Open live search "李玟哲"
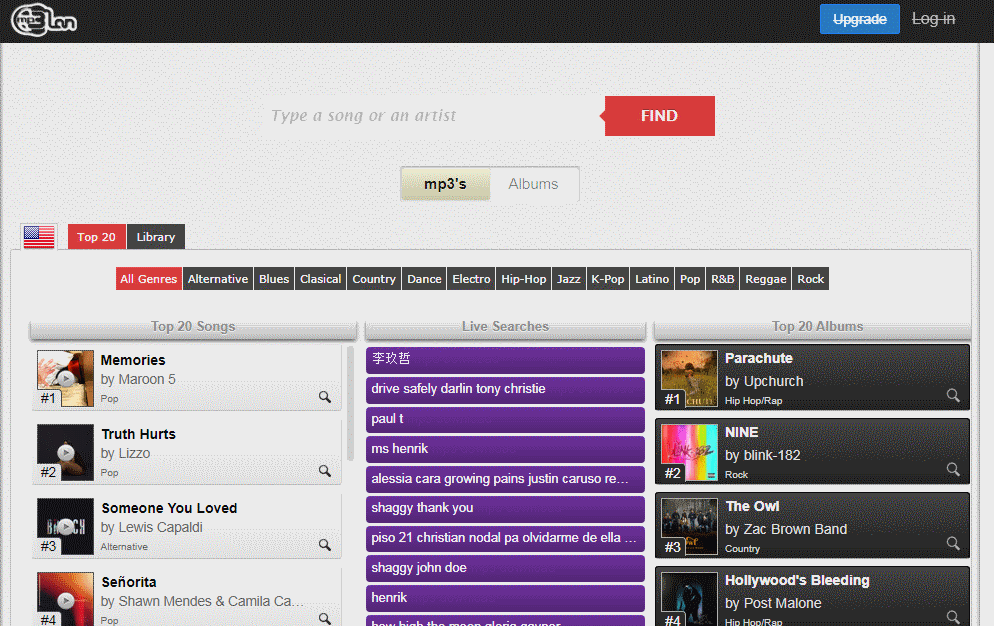Viewport: 994px width, 626px height. tap(505, 360)
